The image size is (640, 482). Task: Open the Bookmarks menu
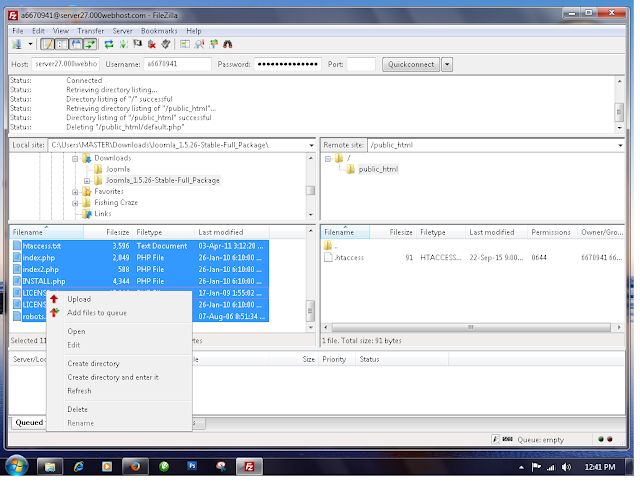(159, 31)
